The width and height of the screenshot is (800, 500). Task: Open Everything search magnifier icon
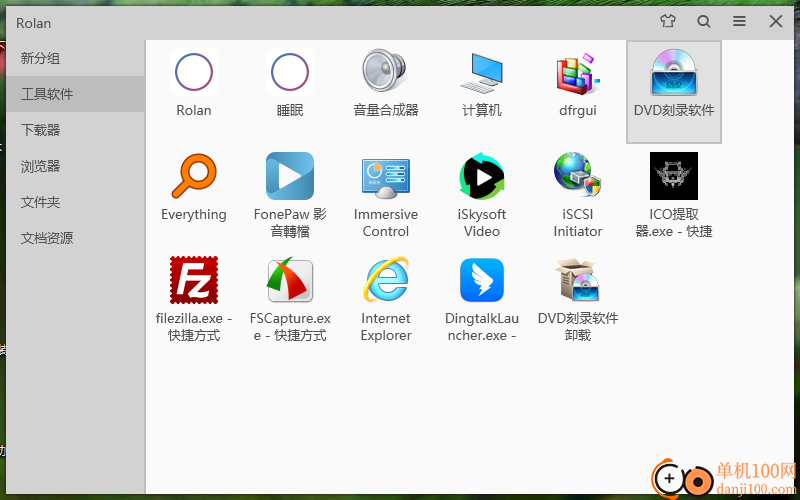click(x=194, y=176)
